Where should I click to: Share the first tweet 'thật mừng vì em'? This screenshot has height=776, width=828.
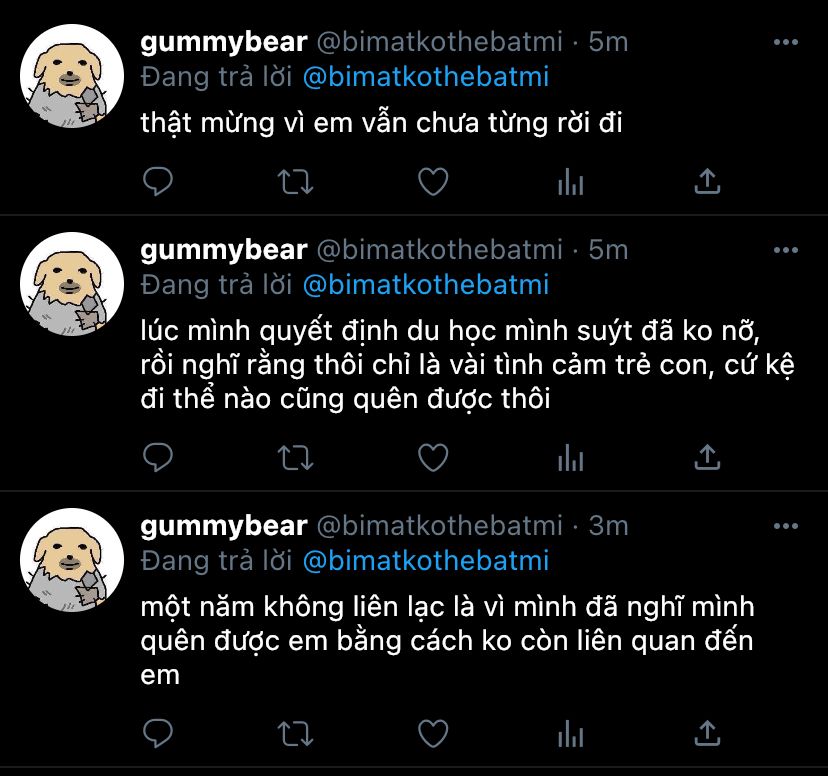707,181
